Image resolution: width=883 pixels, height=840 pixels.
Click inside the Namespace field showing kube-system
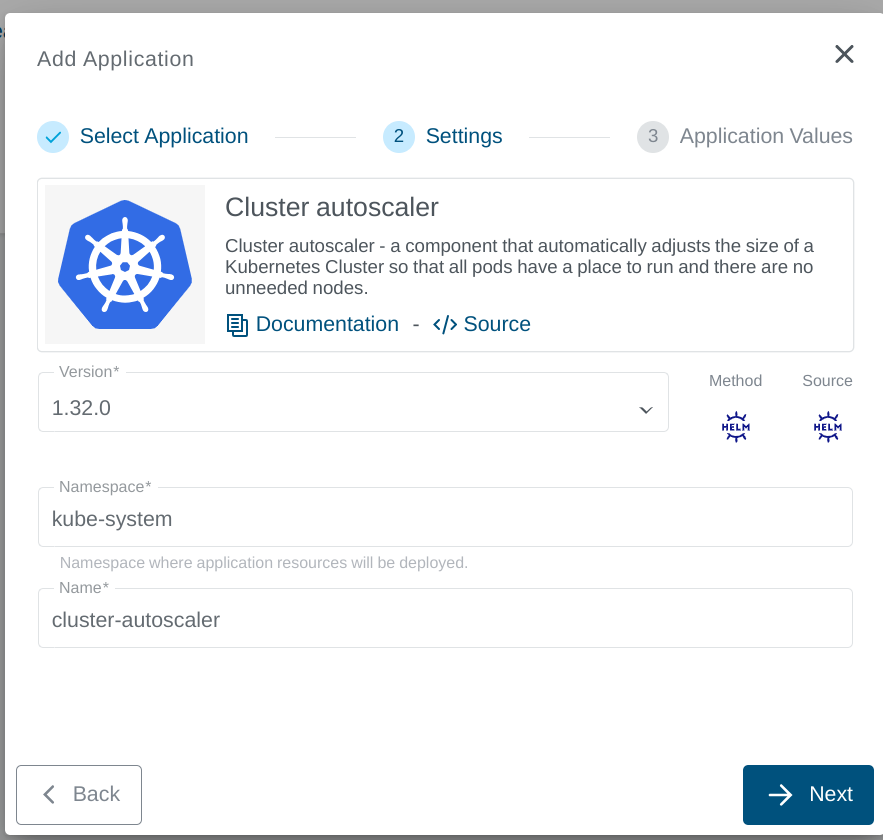pyautogui.click(x=445, y=517)
